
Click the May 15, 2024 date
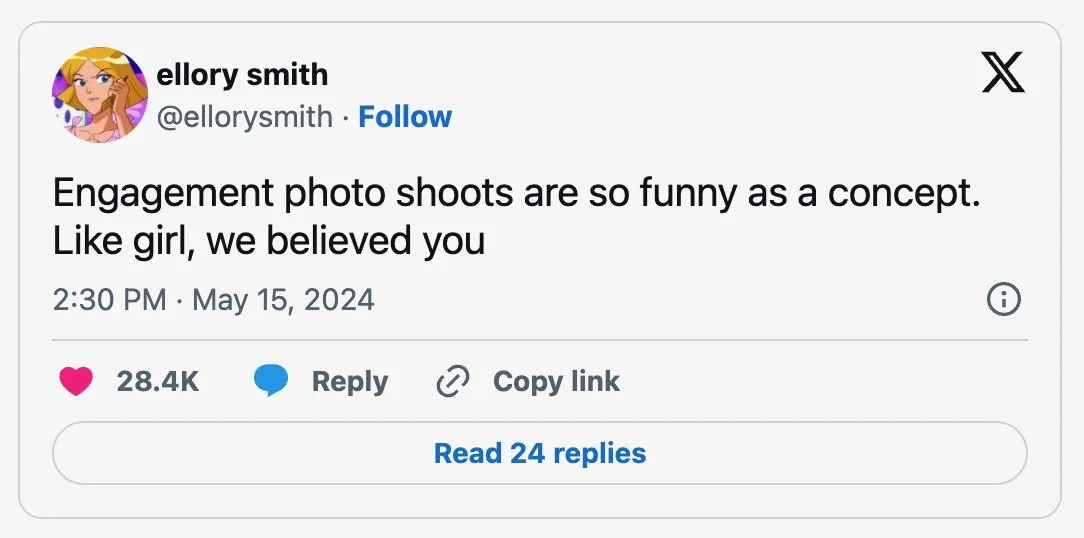283,299
